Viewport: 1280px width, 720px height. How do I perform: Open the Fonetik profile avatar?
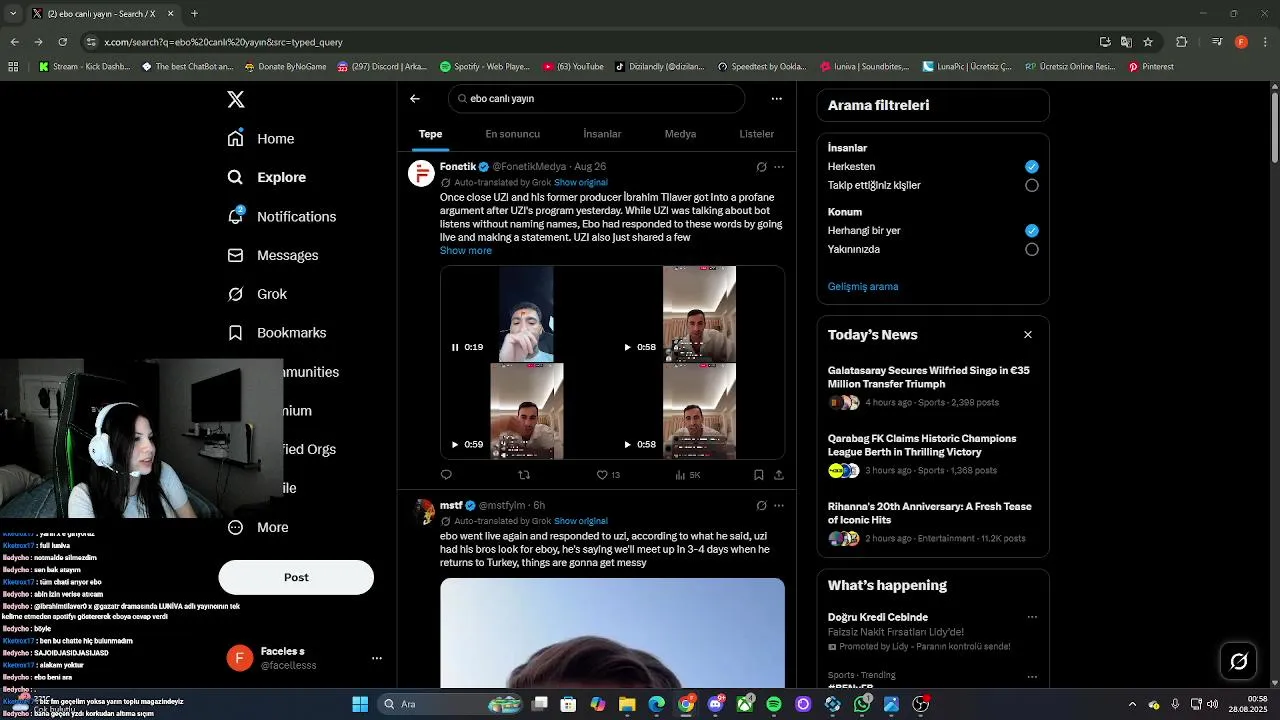point(421,173)
